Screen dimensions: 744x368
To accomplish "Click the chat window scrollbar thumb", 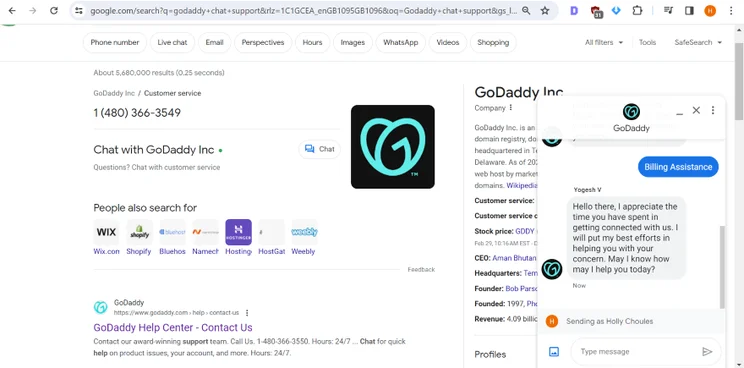I will [x=722, y=267].
